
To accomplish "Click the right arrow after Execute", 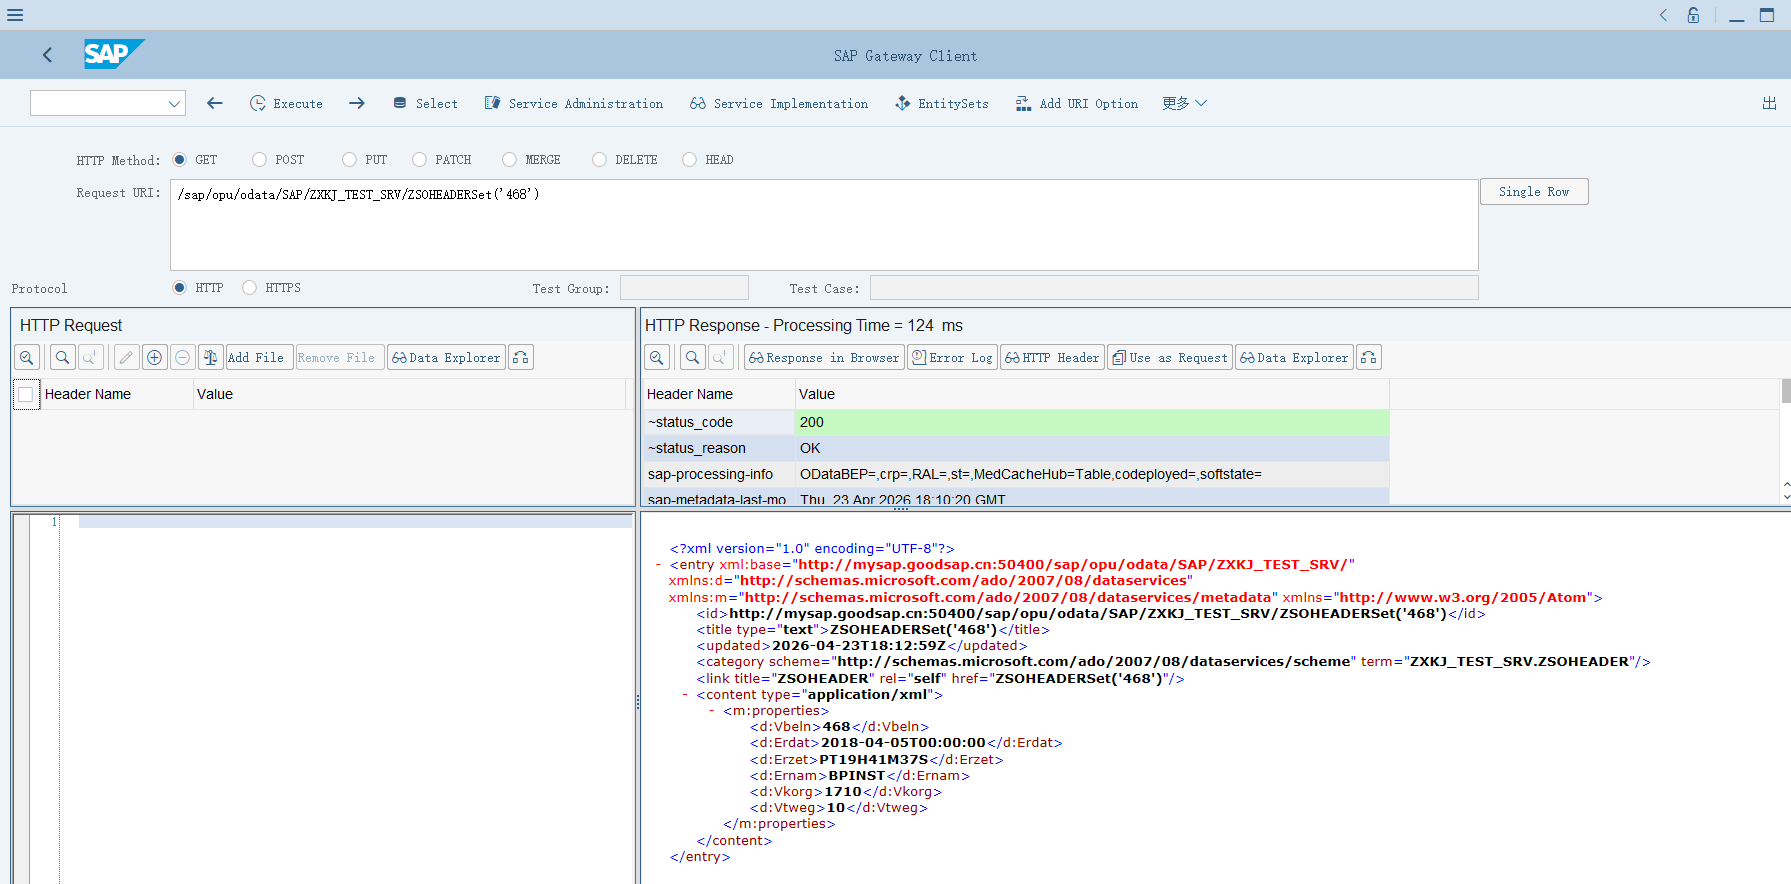I will [357, 103].
